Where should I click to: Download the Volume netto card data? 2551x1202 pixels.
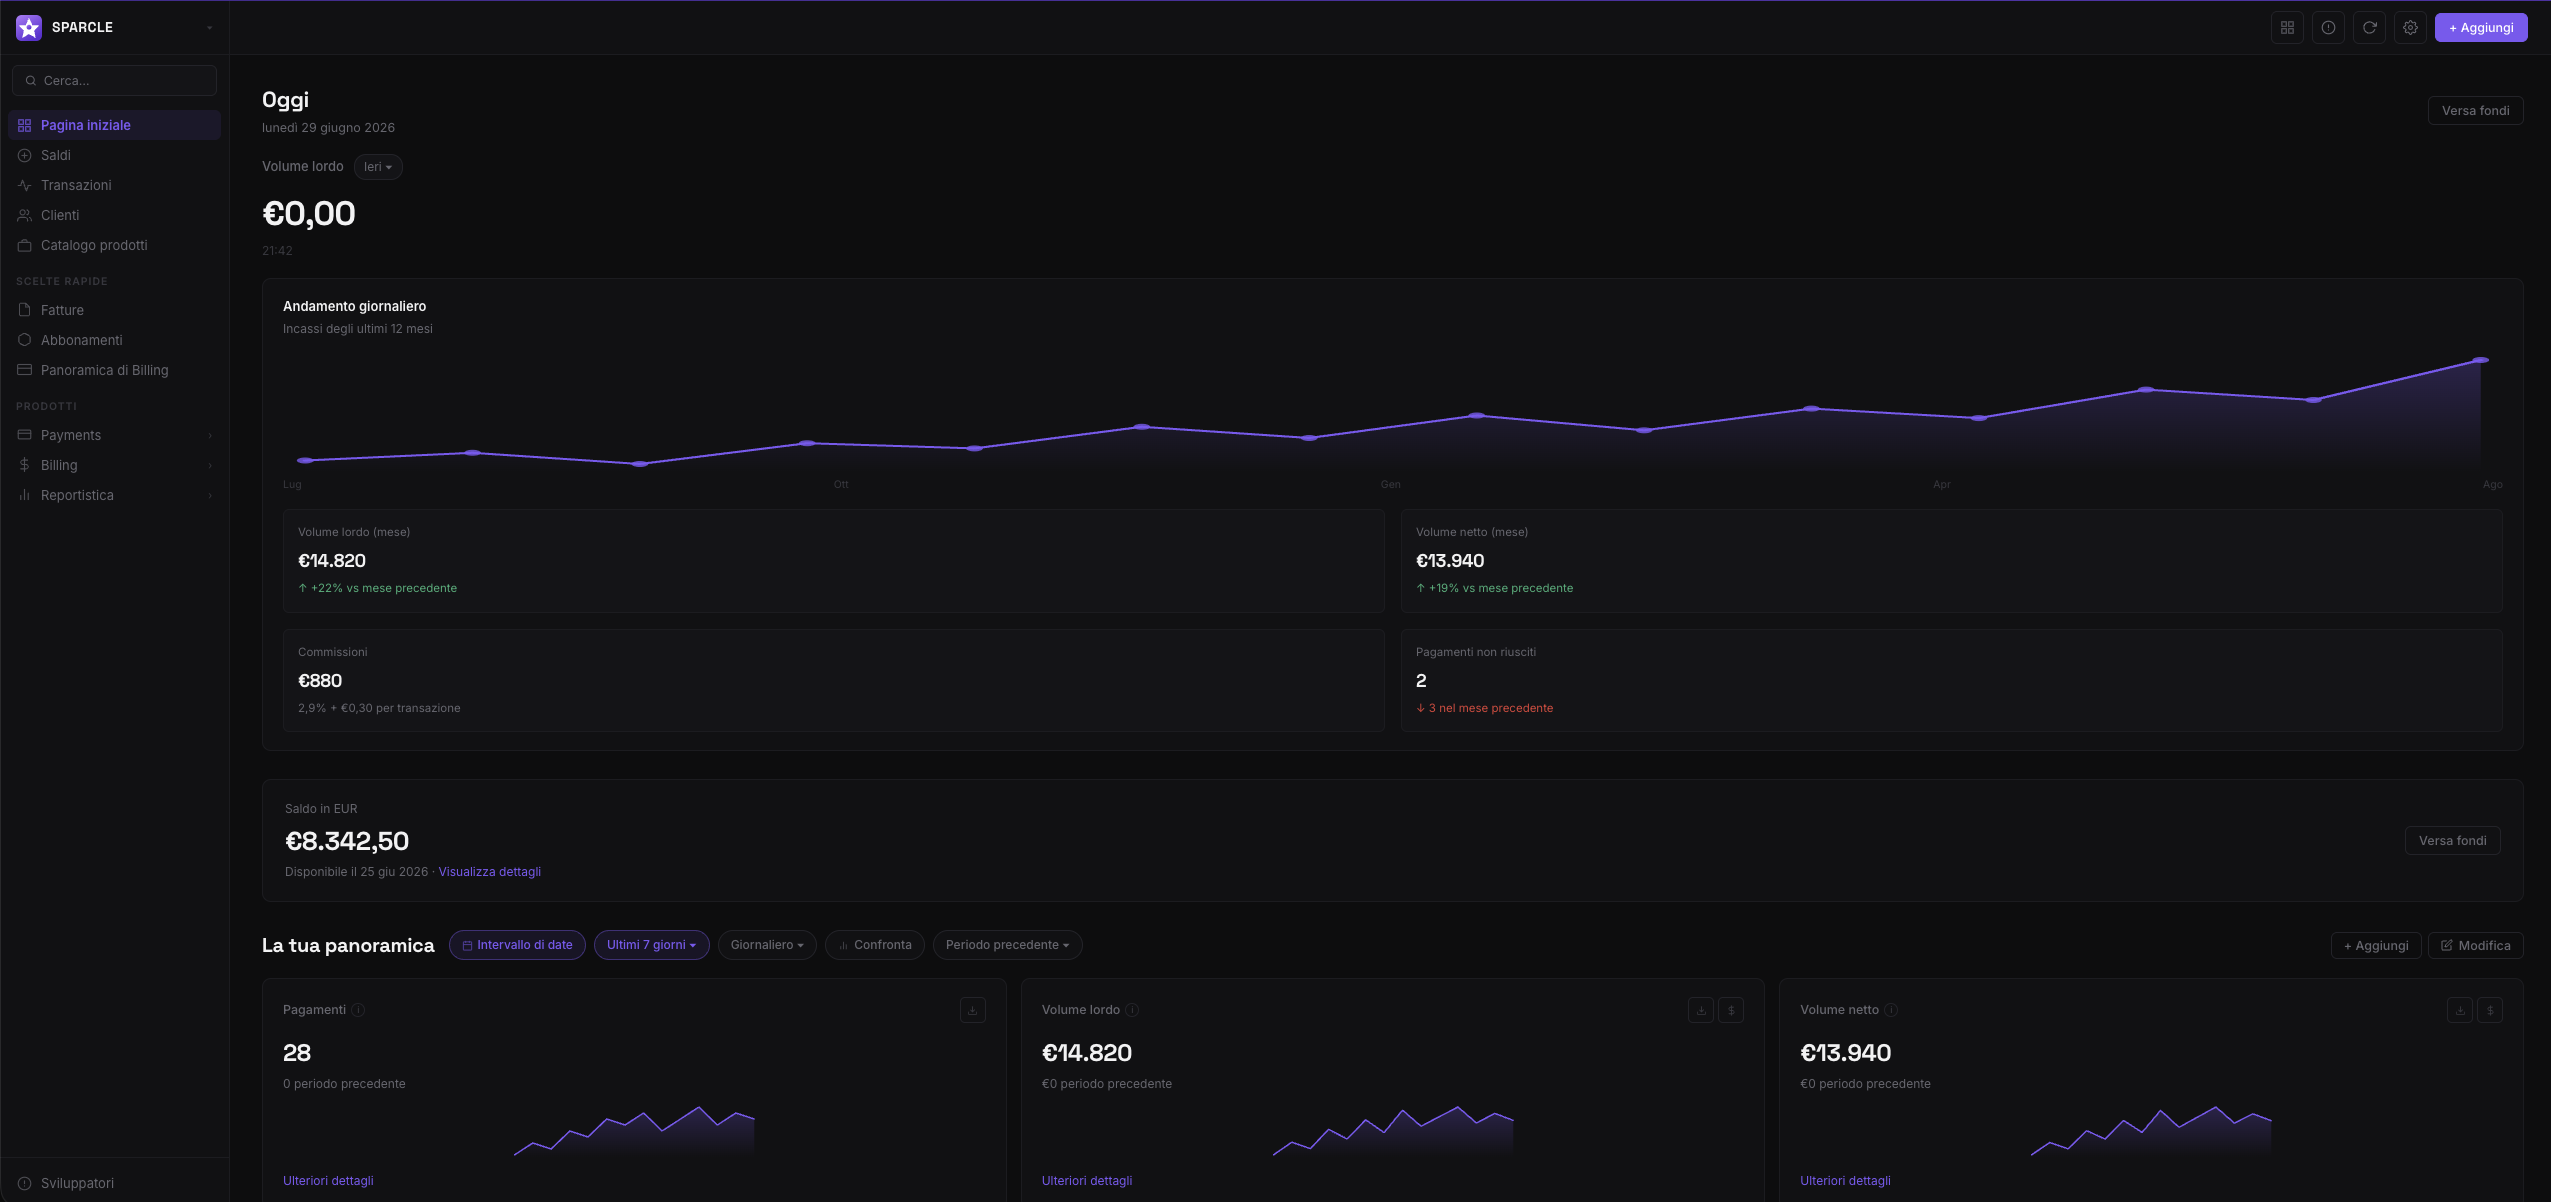pyautogui.click(x=2459, y=1010)
